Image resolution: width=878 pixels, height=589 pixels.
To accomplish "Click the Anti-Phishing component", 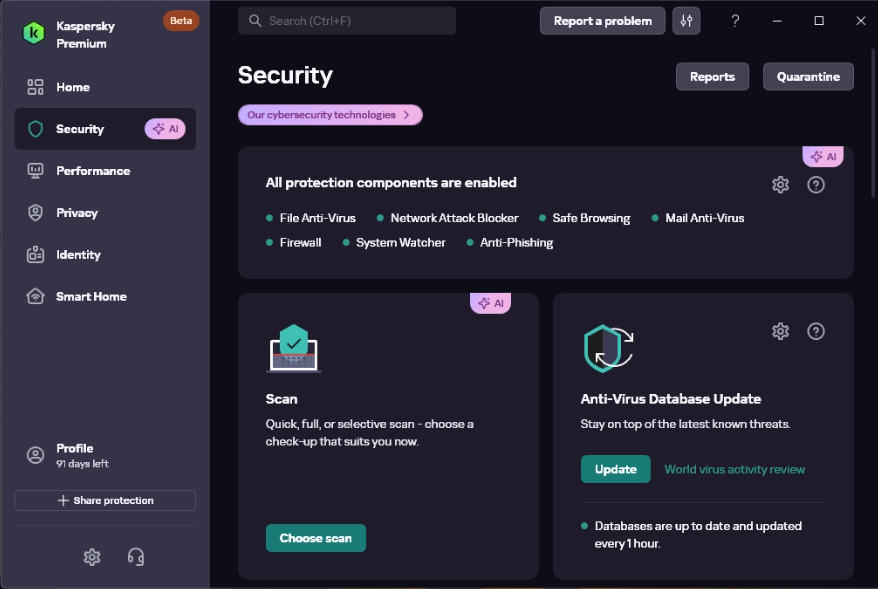I will [510, 242].
